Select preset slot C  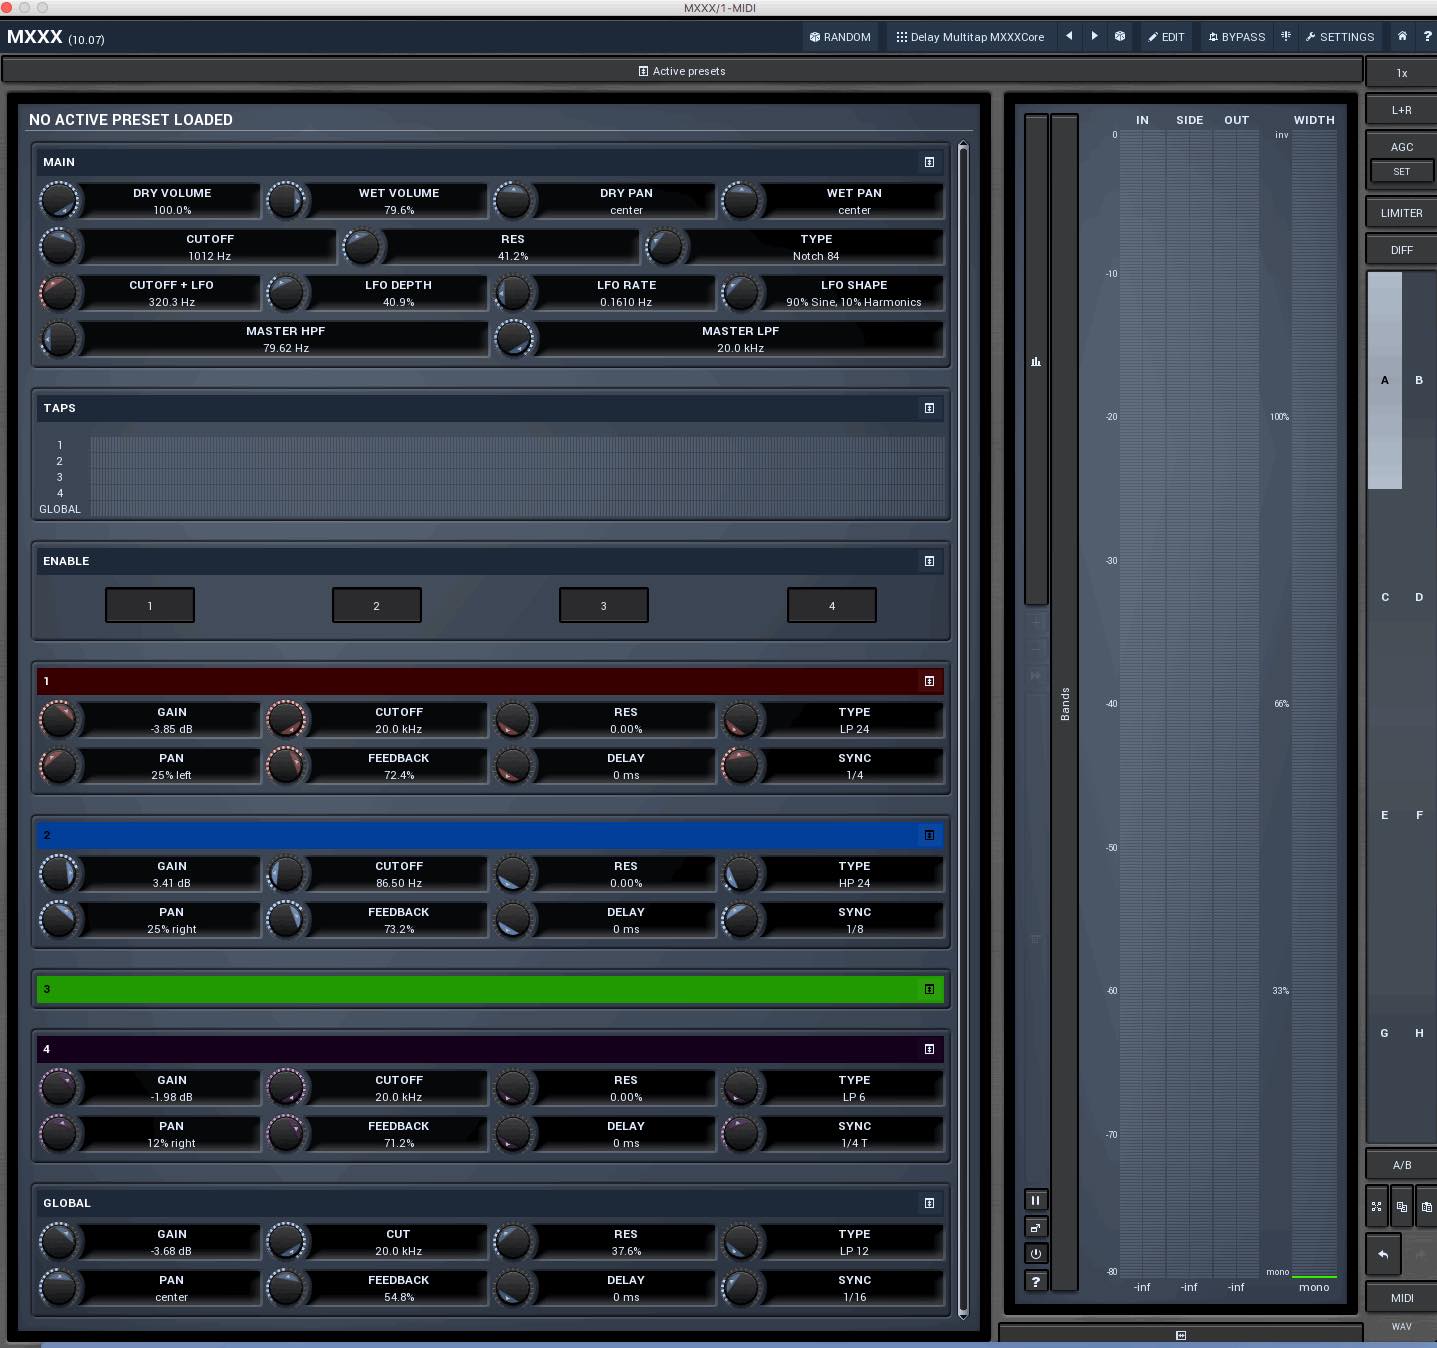(x=1385, y=597)
